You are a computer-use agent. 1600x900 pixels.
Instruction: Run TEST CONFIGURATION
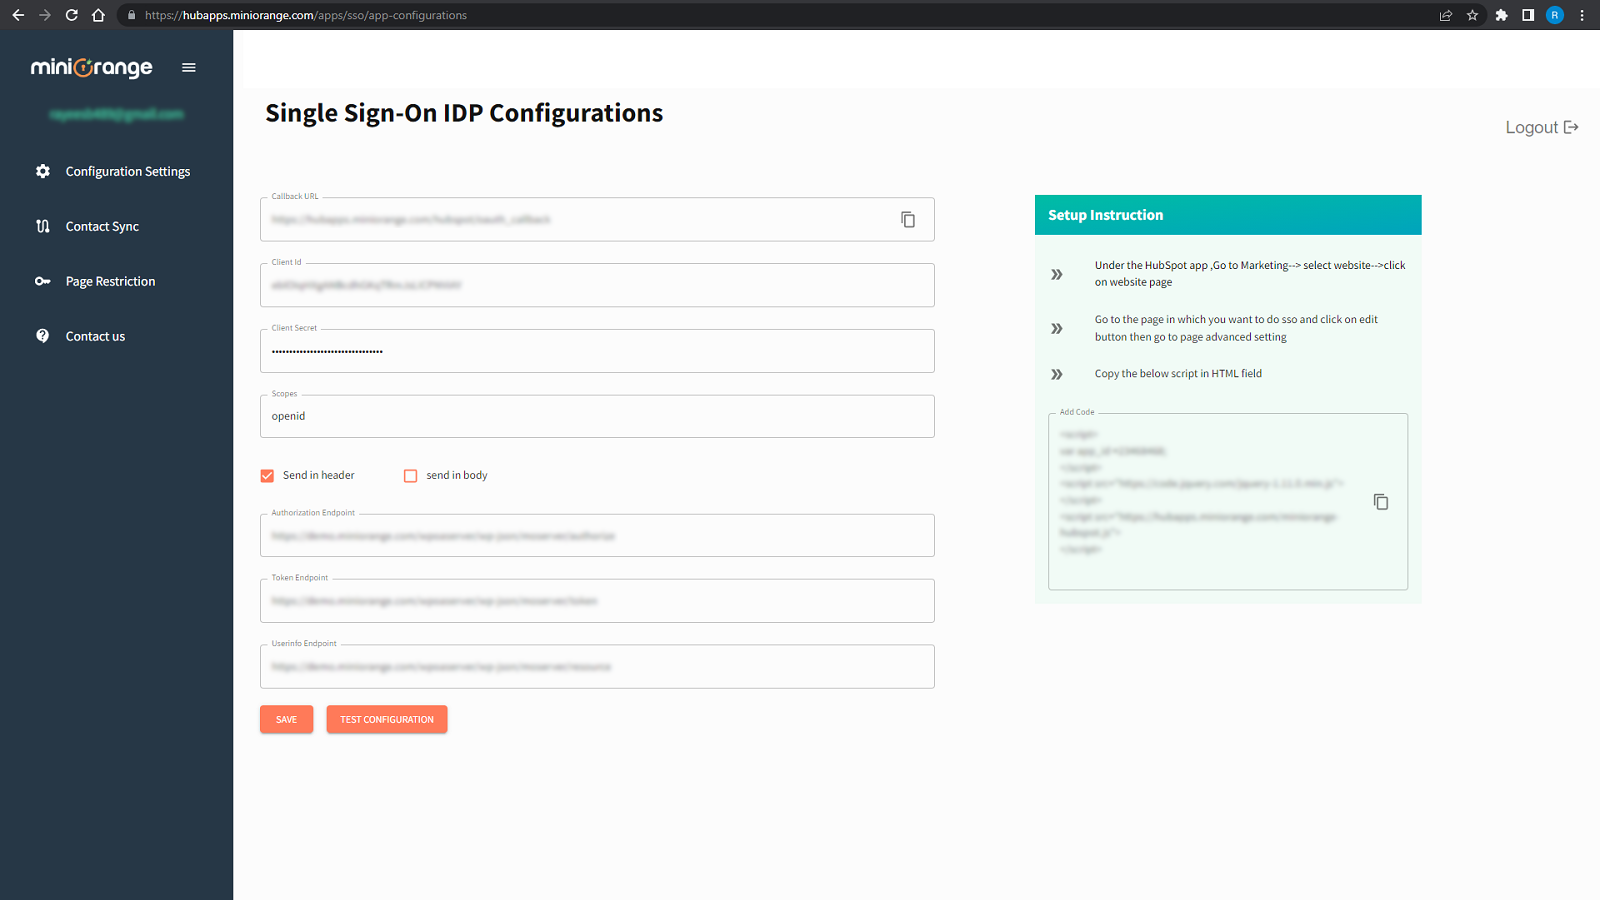pyautogui.click(x=386, y=719)
